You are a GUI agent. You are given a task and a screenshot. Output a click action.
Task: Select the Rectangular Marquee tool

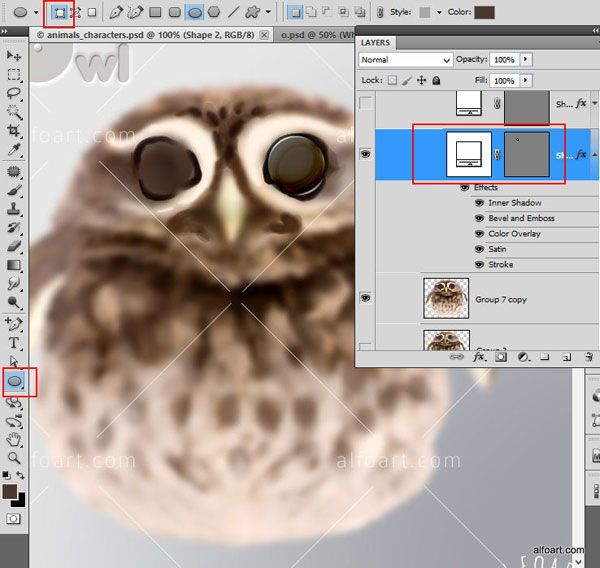[x=14, y=75]
